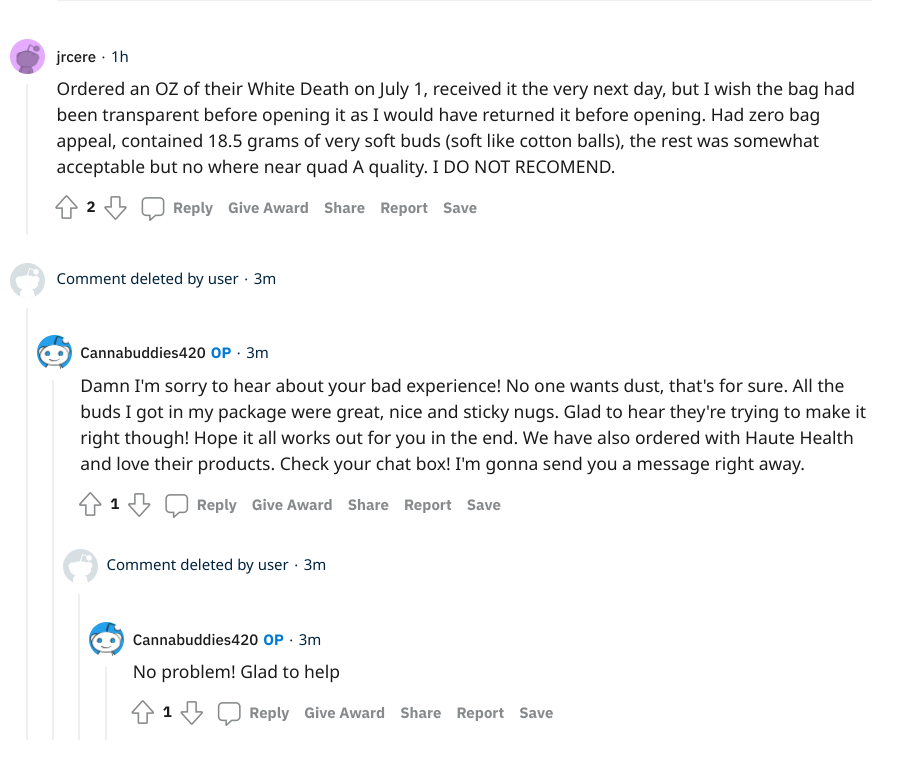The image size is (918, 759).
Task: Give Award to jrcere's comment
Action: click(x=268, y=208)
